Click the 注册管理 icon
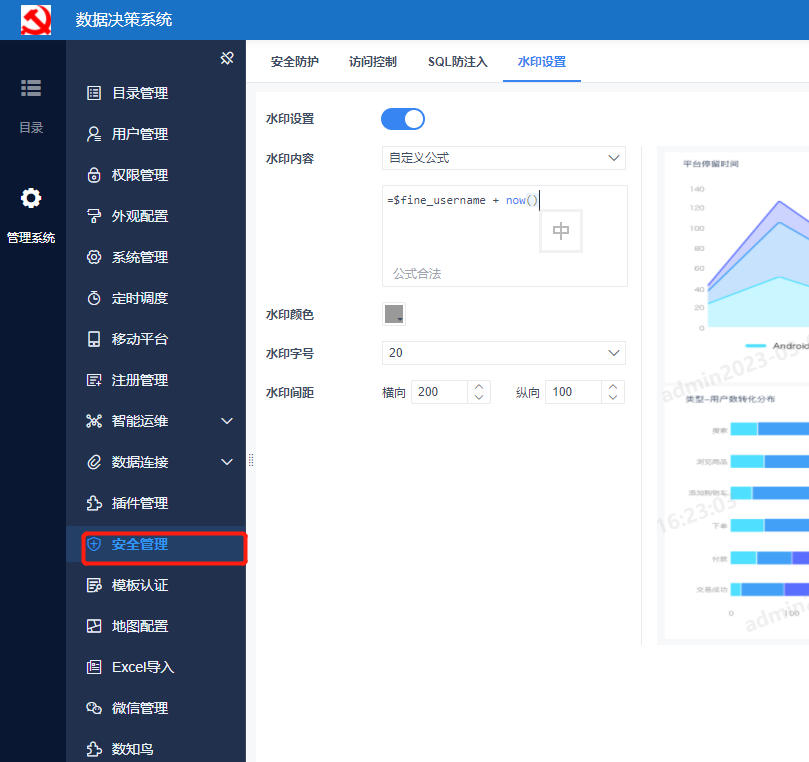Image resolution: width=809 pixels, height=762 pixels. [x=94, y=380]
